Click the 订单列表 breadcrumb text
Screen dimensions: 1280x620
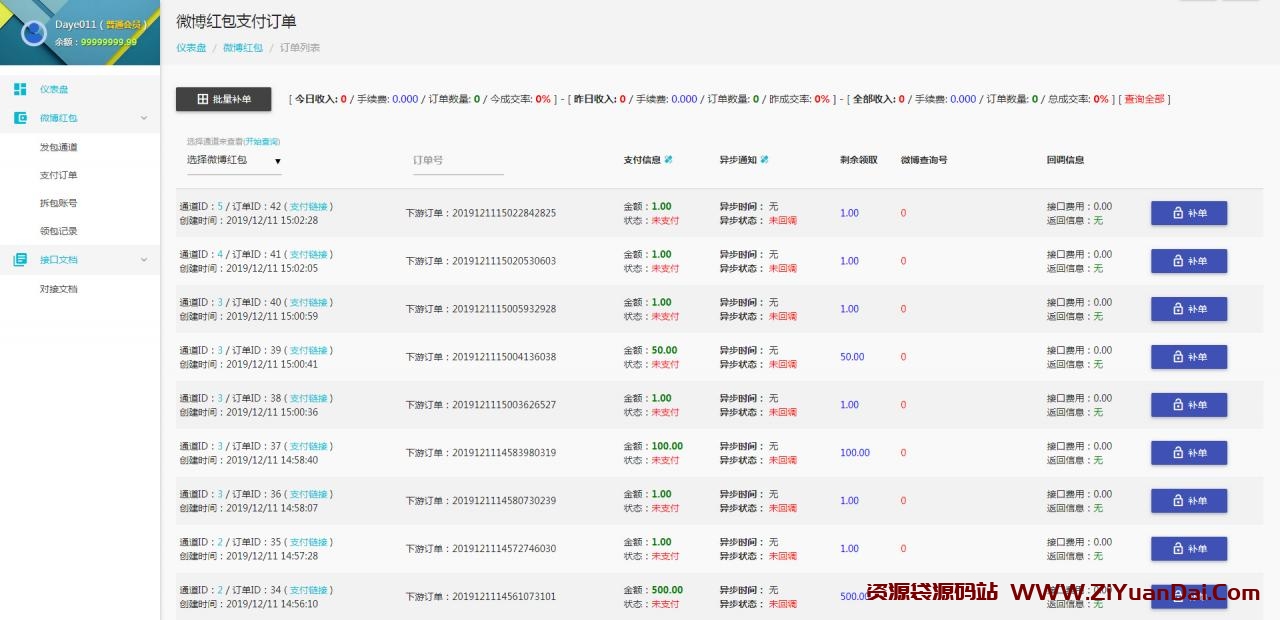(x=300, y=47)
